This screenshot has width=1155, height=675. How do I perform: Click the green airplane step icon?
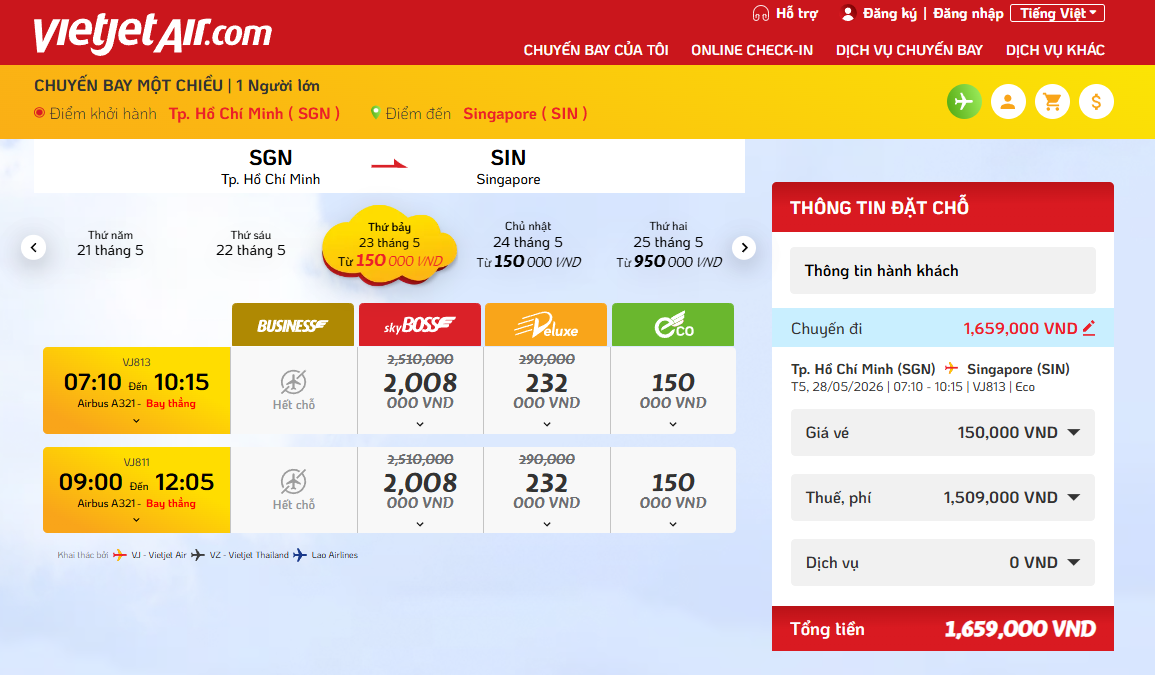coord(963,102)
